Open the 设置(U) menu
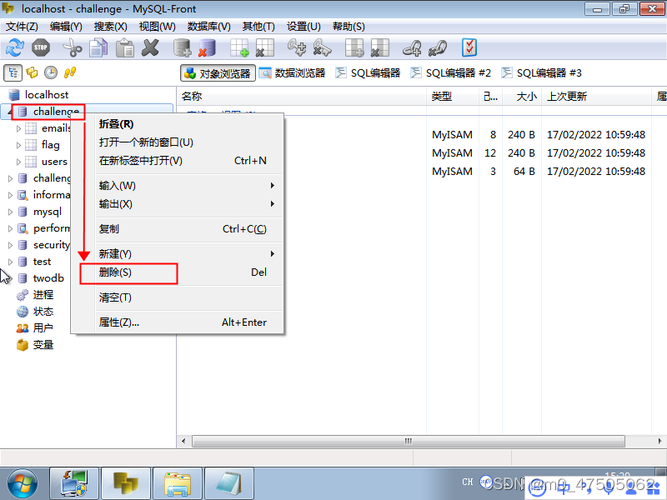Image resolution: width=667 pixels, height=500 pixels. tap(303, 27)
